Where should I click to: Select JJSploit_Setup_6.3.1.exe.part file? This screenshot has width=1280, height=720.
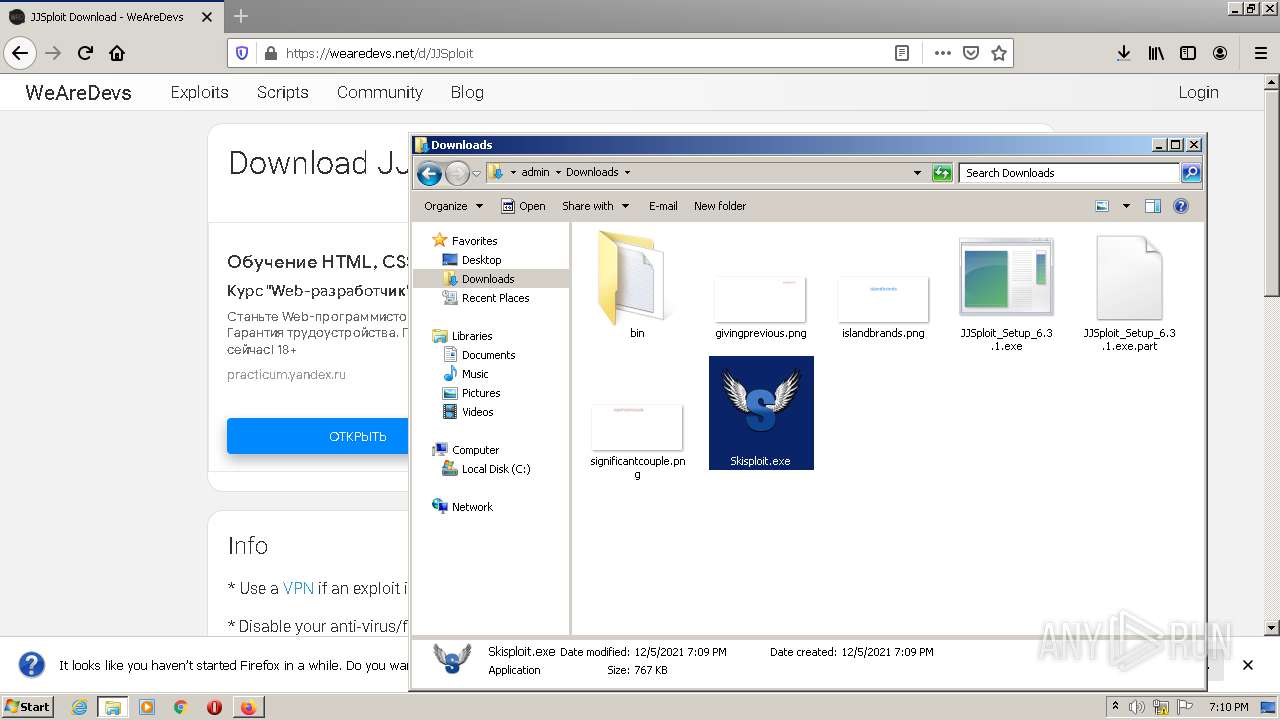1129,294
